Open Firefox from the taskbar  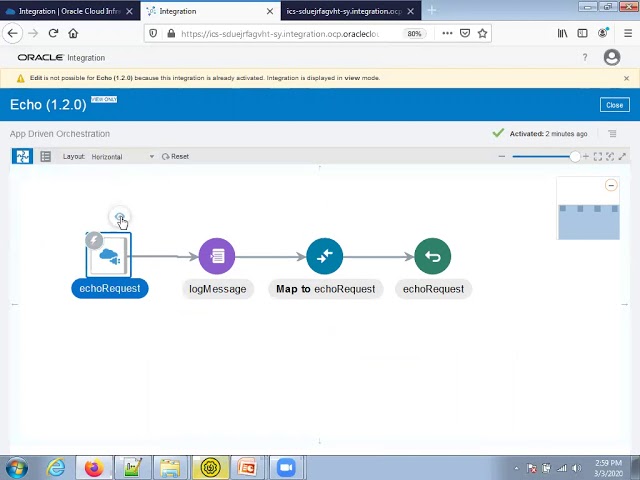(x=93, y=468)
